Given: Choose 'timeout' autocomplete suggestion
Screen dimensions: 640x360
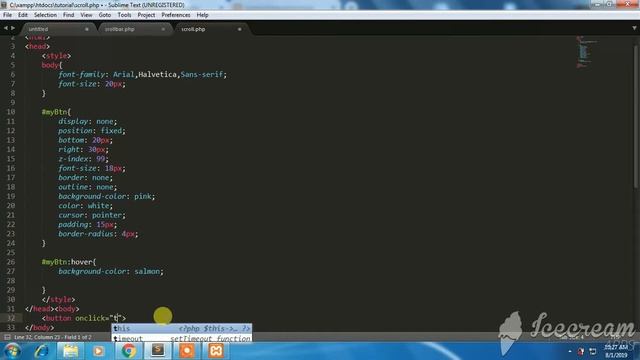Looking at the screenshot, I should point(182,338).
